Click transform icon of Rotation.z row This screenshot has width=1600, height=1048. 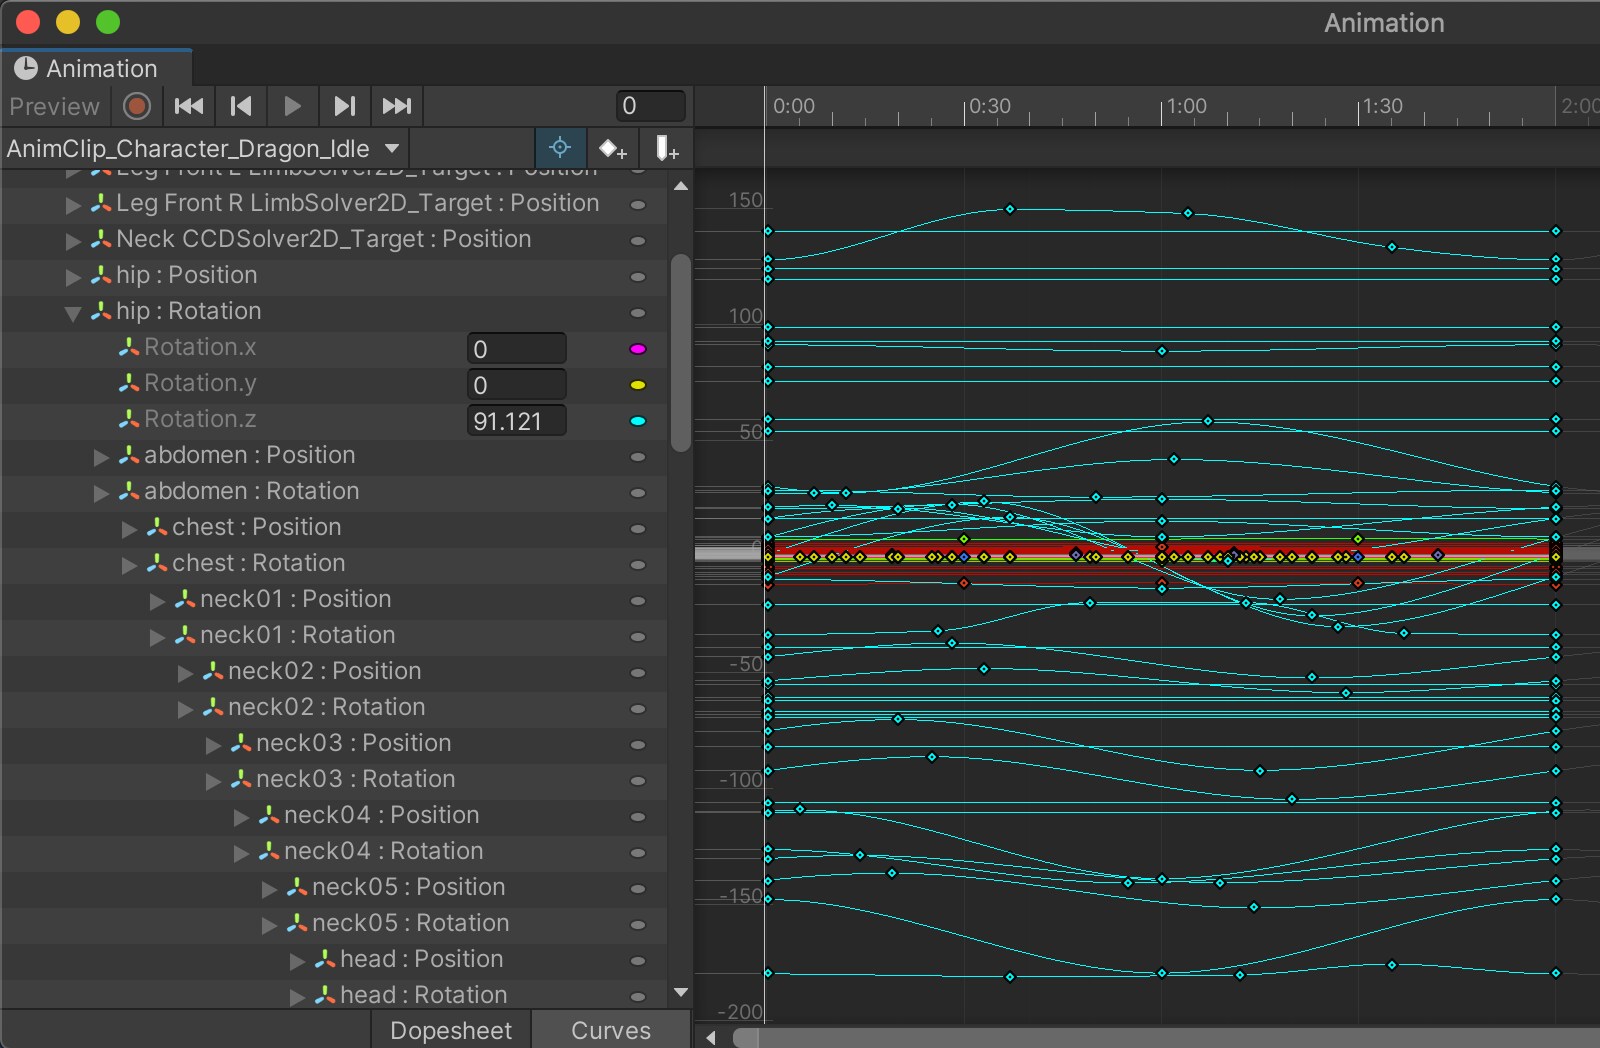(x=129, y=419)
